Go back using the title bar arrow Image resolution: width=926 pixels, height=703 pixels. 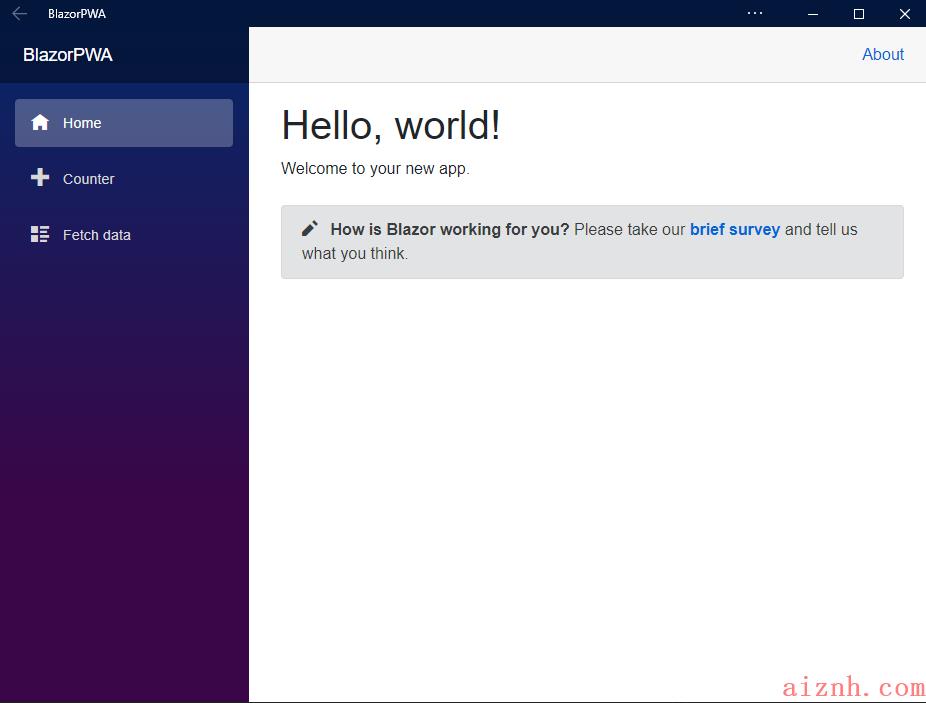click(19, 14)
